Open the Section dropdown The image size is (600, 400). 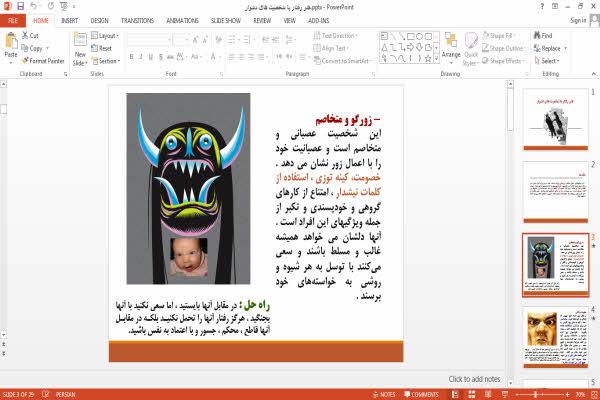coord(106,61)
